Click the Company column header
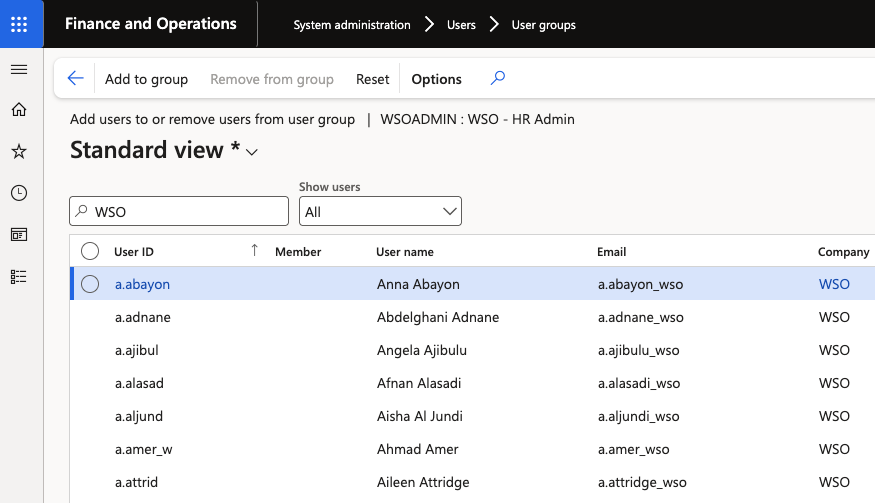The image size is (875, 503). 844,252
